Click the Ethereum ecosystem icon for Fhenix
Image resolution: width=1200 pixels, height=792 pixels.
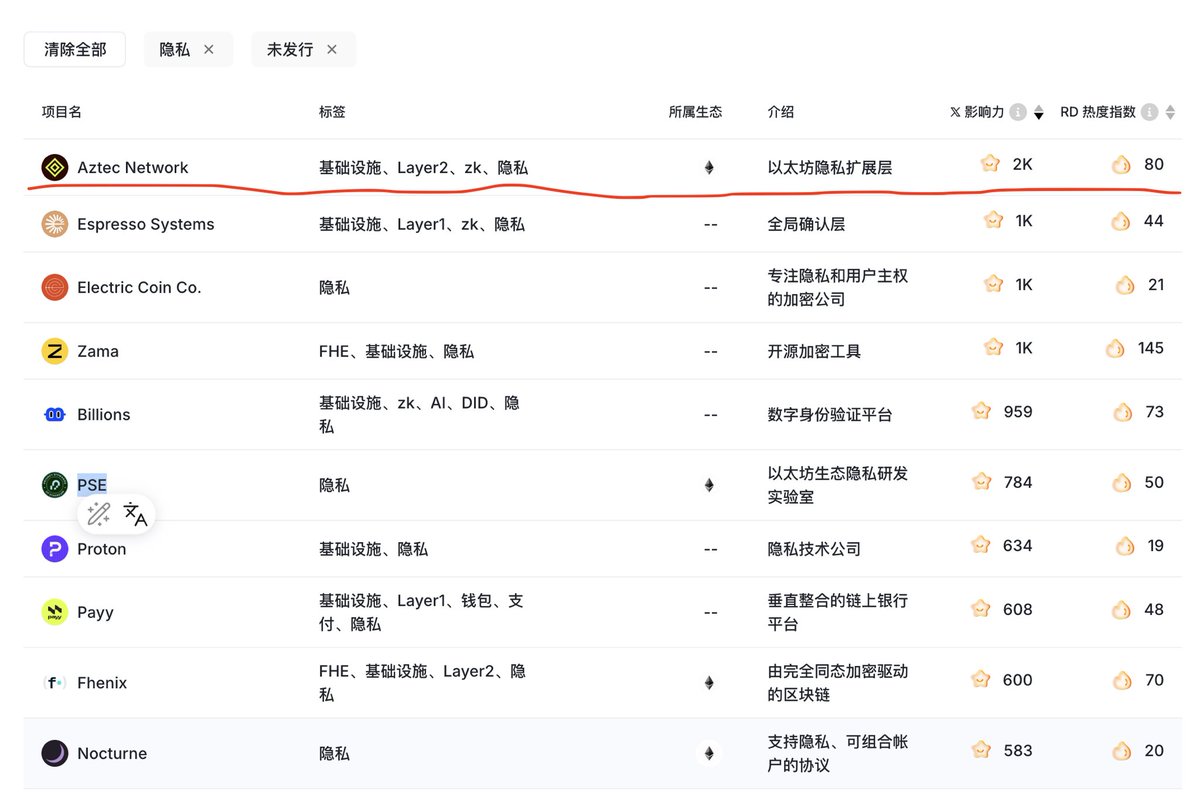[709, 683]
